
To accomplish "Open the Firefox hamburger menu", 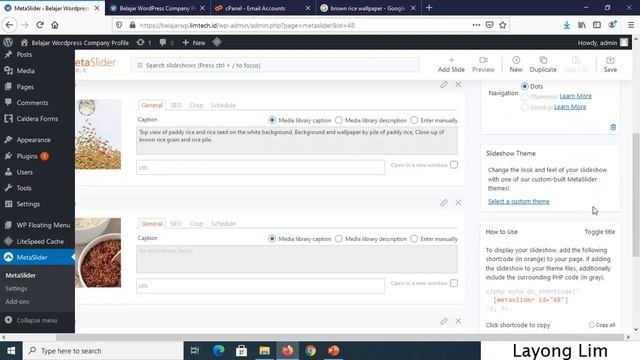I will coord(631,25).
